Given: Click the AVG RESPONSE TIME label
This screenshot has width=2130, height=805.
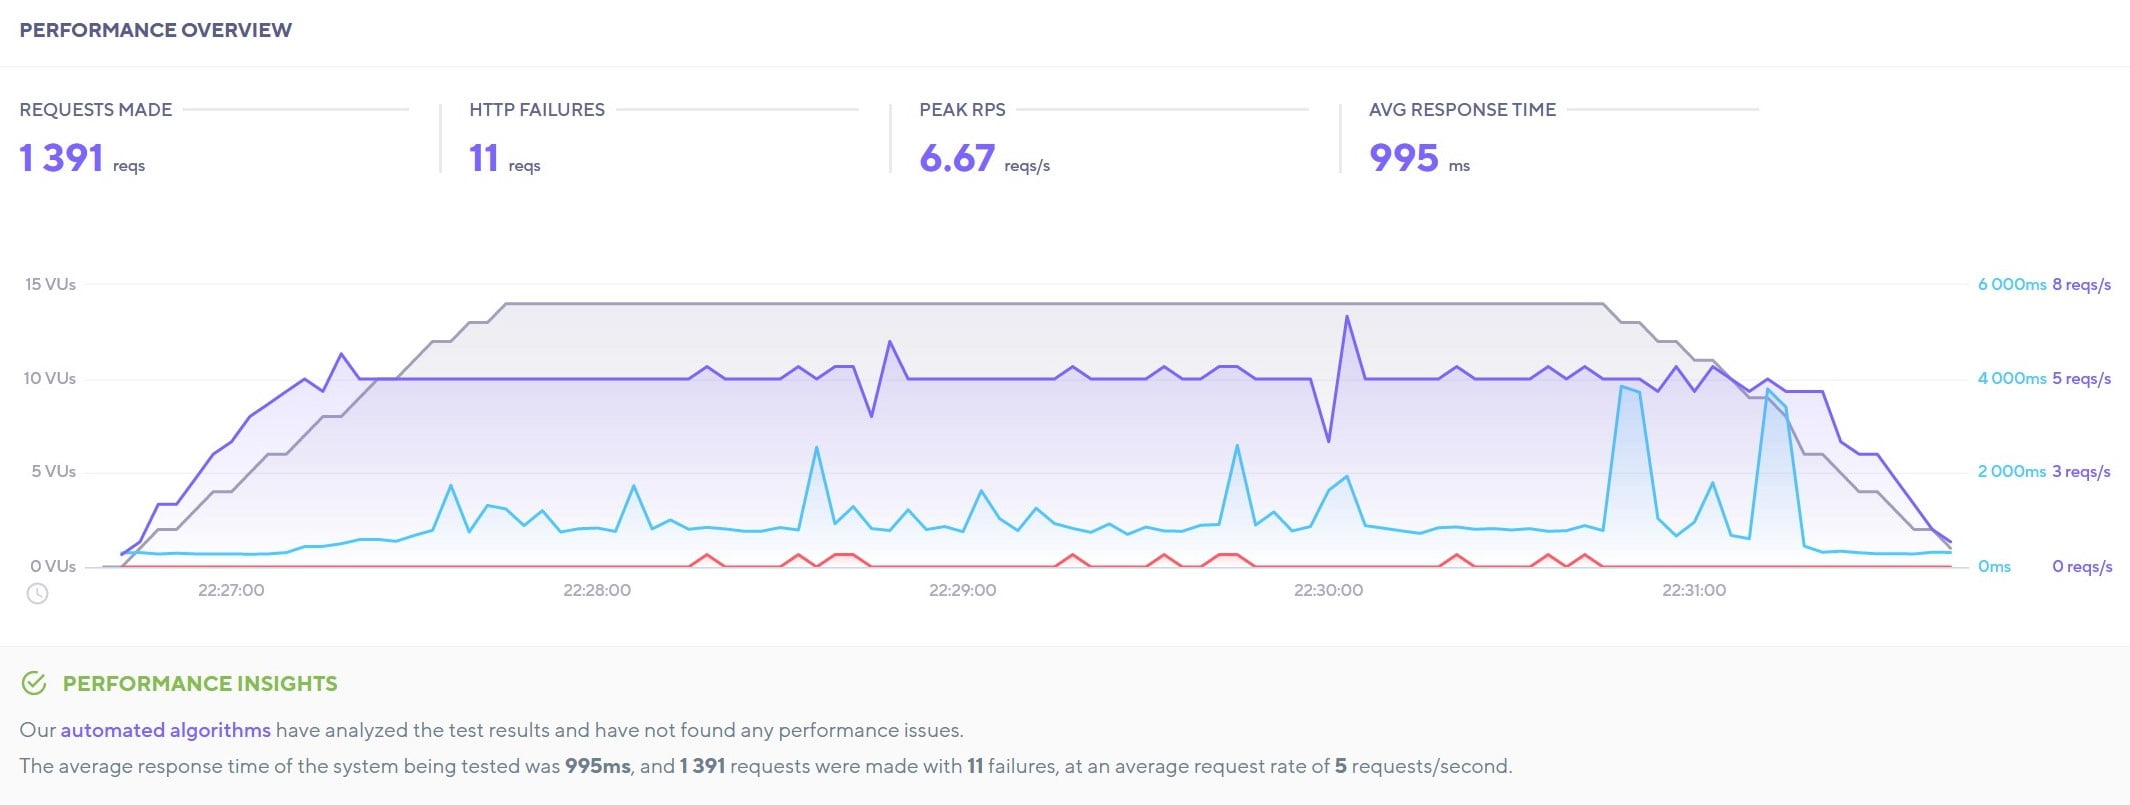Looking at the screenshot, I should click(x=1462, y=109).
